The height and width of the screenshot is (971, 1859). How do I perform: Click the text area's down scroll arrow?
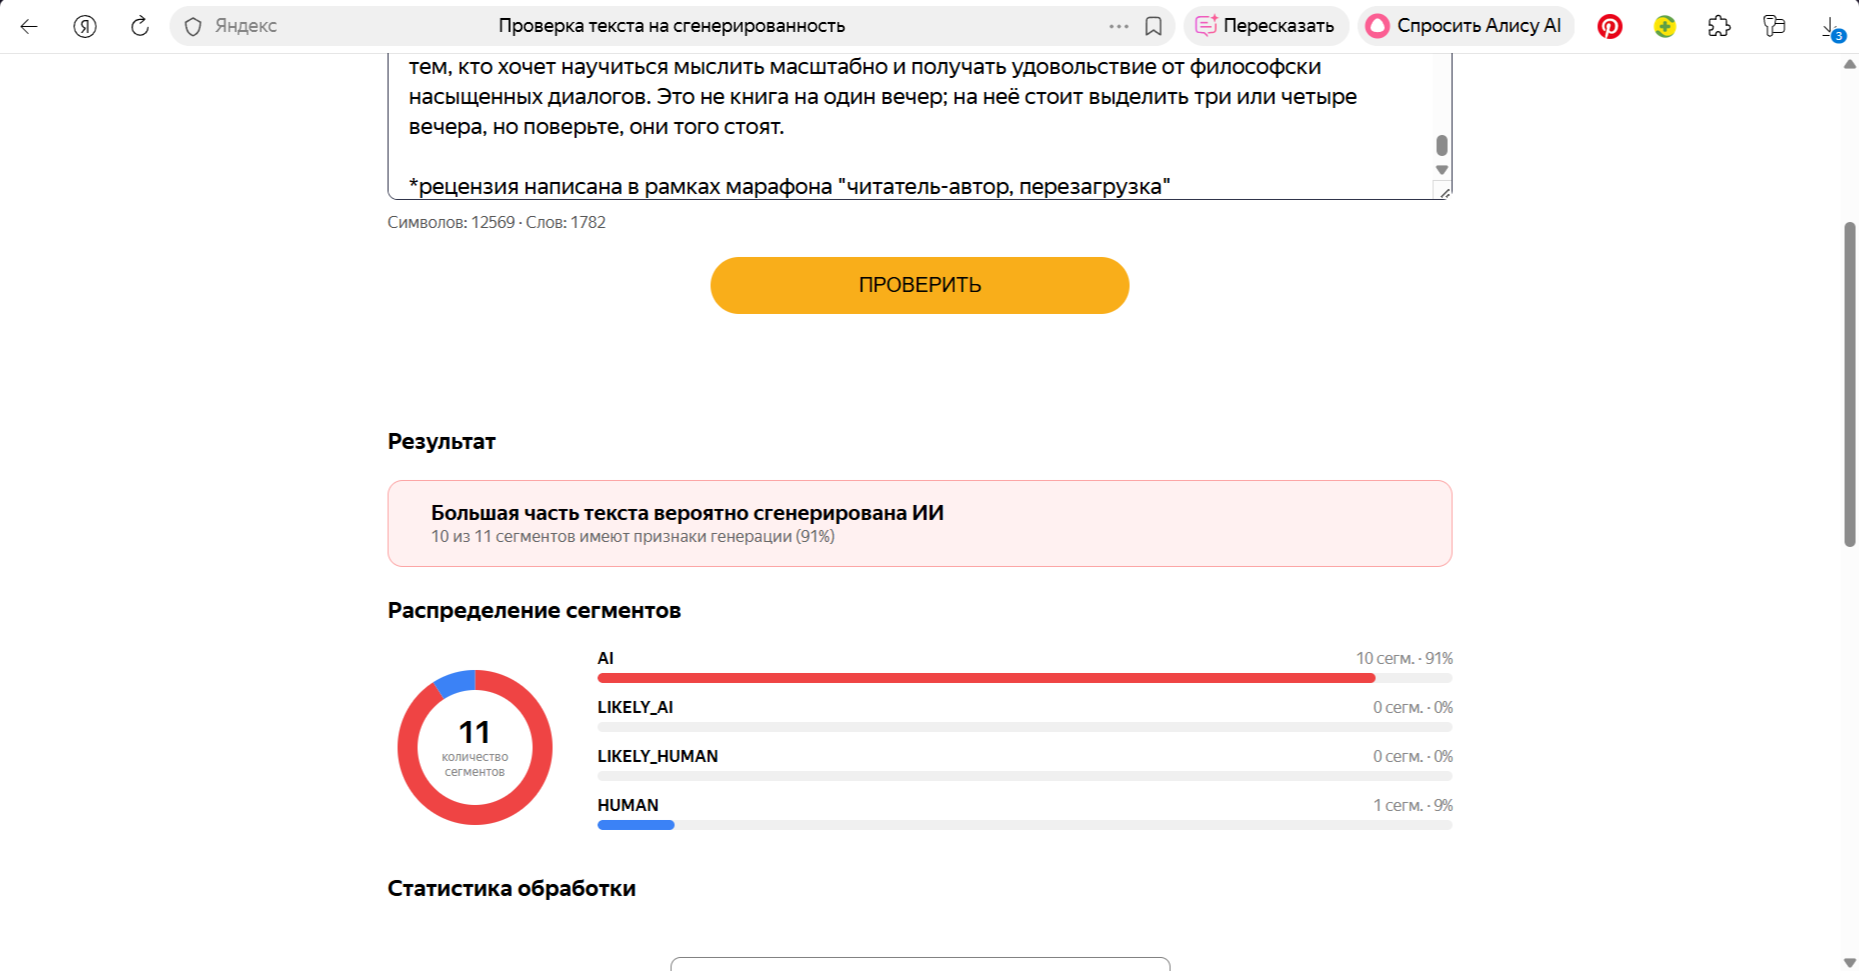coord(1442,170)
